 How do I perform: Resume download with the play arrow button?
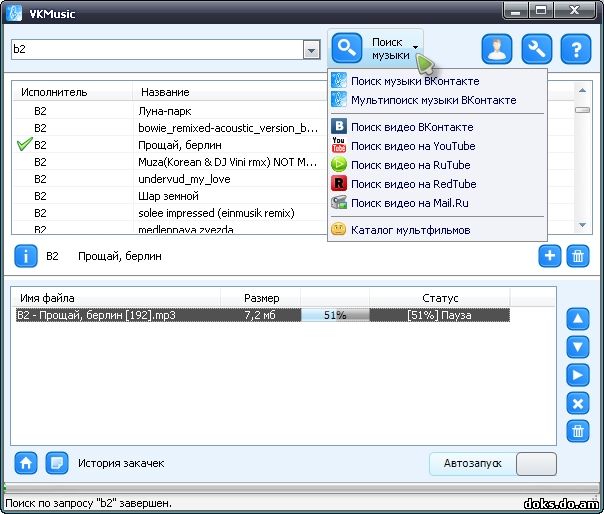pyautogui.click(x=578, y=375)
